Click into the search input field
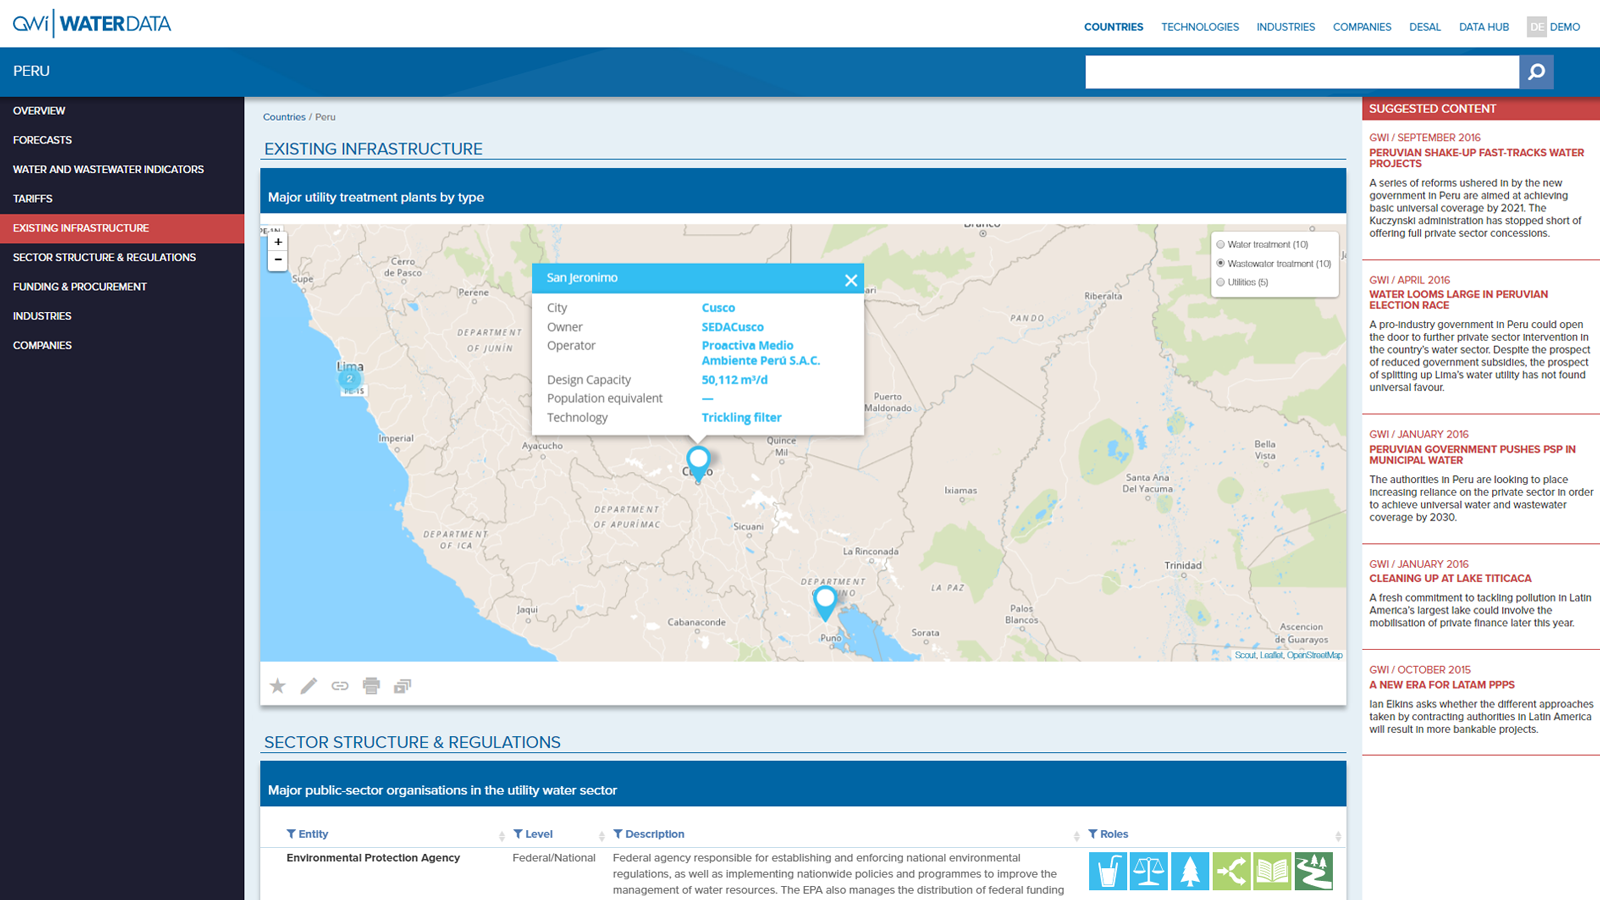 [x=1301, y=72]
